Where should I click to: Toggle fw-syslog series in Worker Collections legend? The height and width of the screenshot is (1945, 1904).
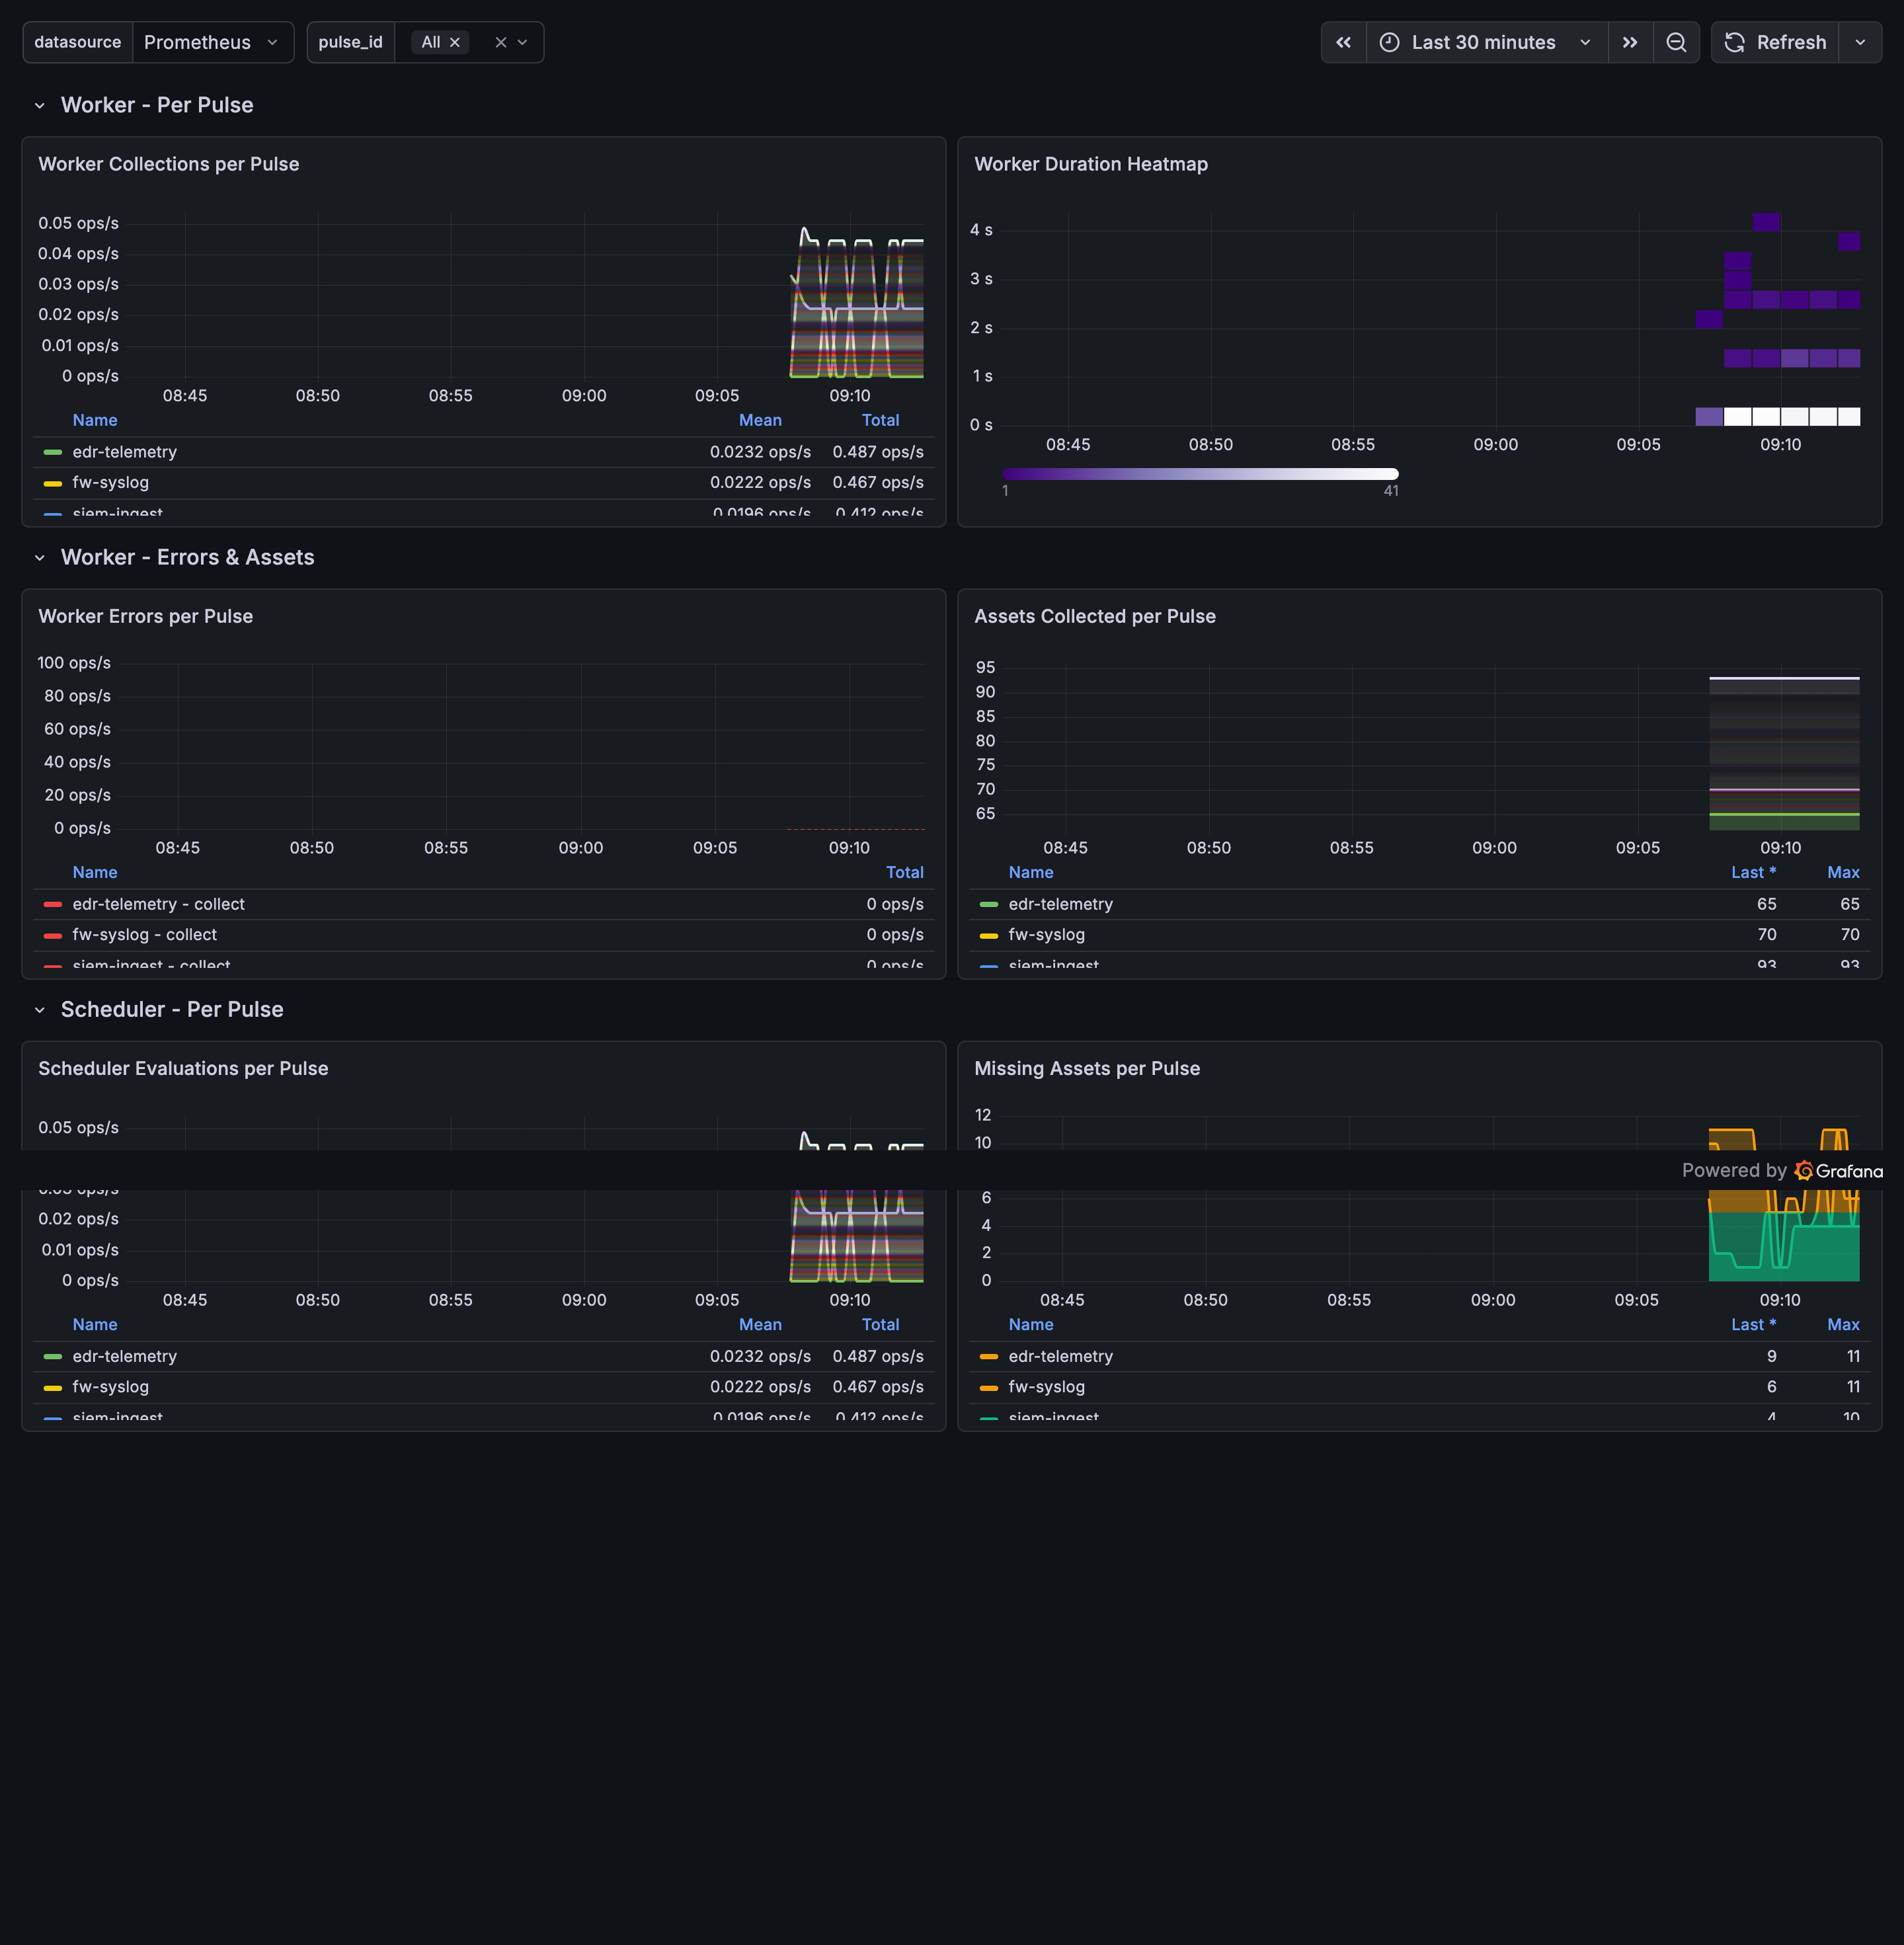point(110,482)
